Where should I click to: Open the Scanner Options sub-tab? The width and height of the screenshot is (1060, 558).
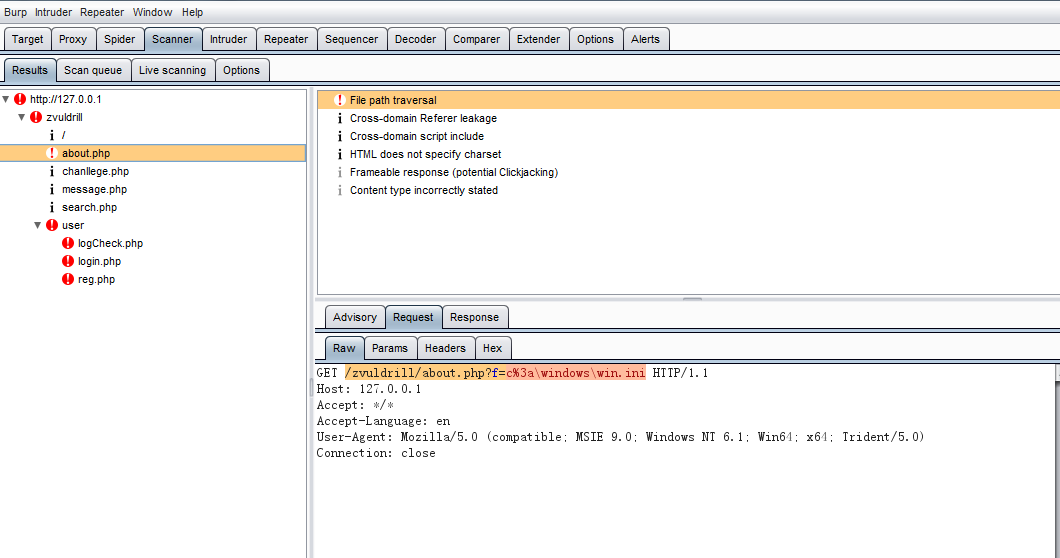point(241,70)
